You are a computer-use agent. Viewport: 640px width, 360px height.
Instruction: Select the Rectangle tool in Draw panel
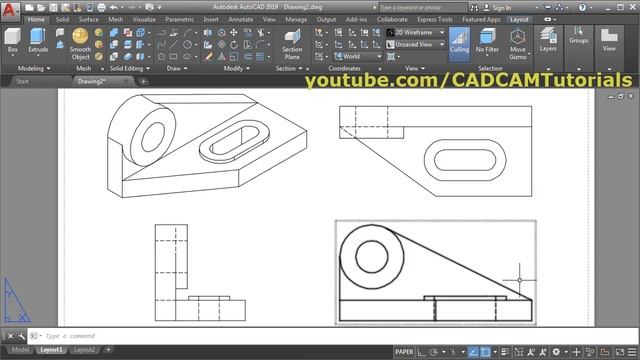(x=173, y=56)
